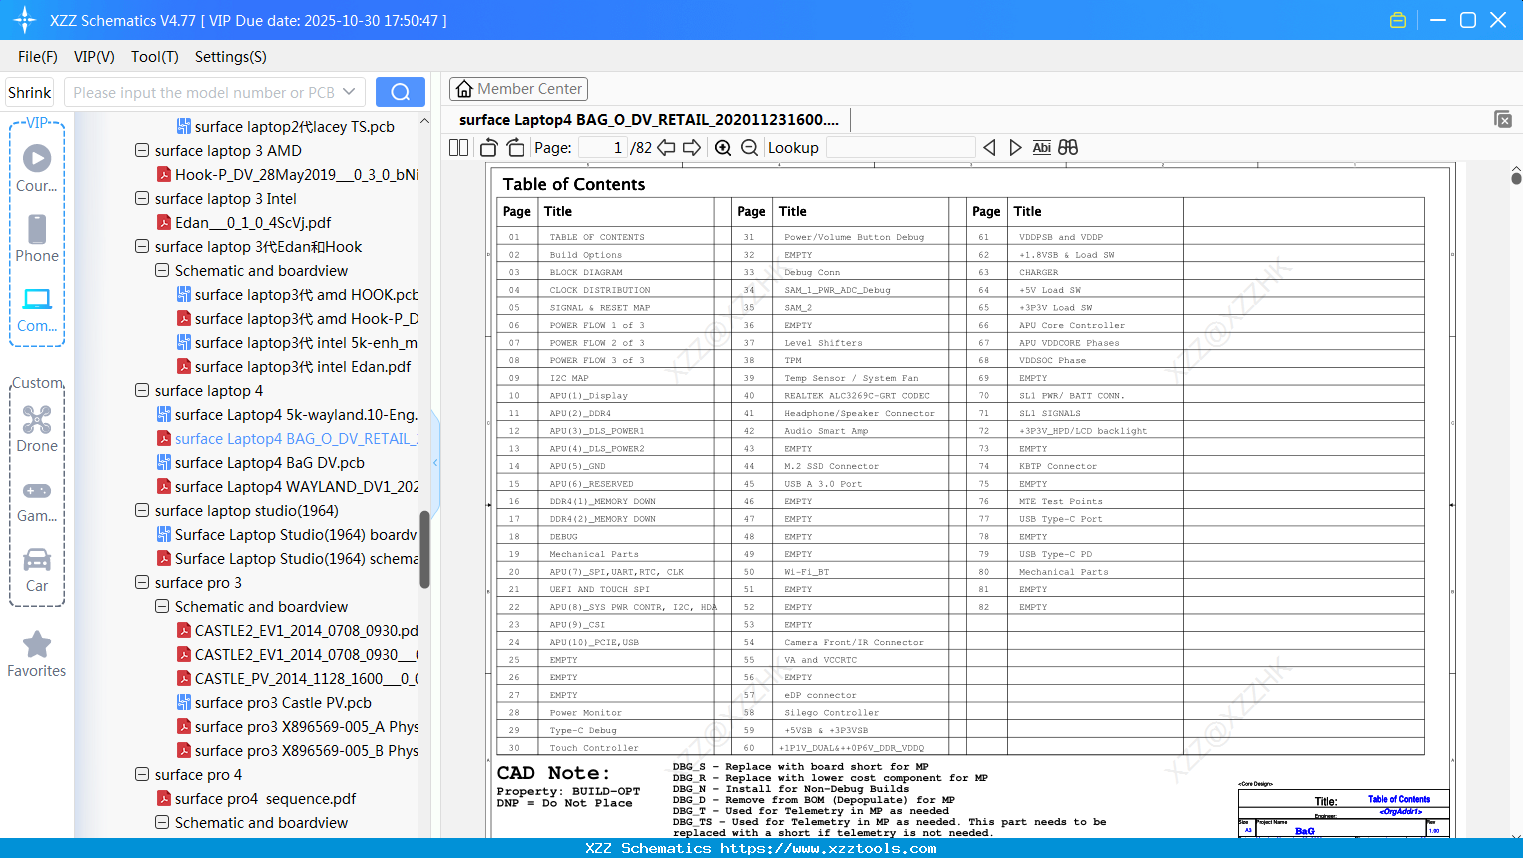
Task: Open surface pro4 sequence.pdf
Action: [x=257, y=799]
